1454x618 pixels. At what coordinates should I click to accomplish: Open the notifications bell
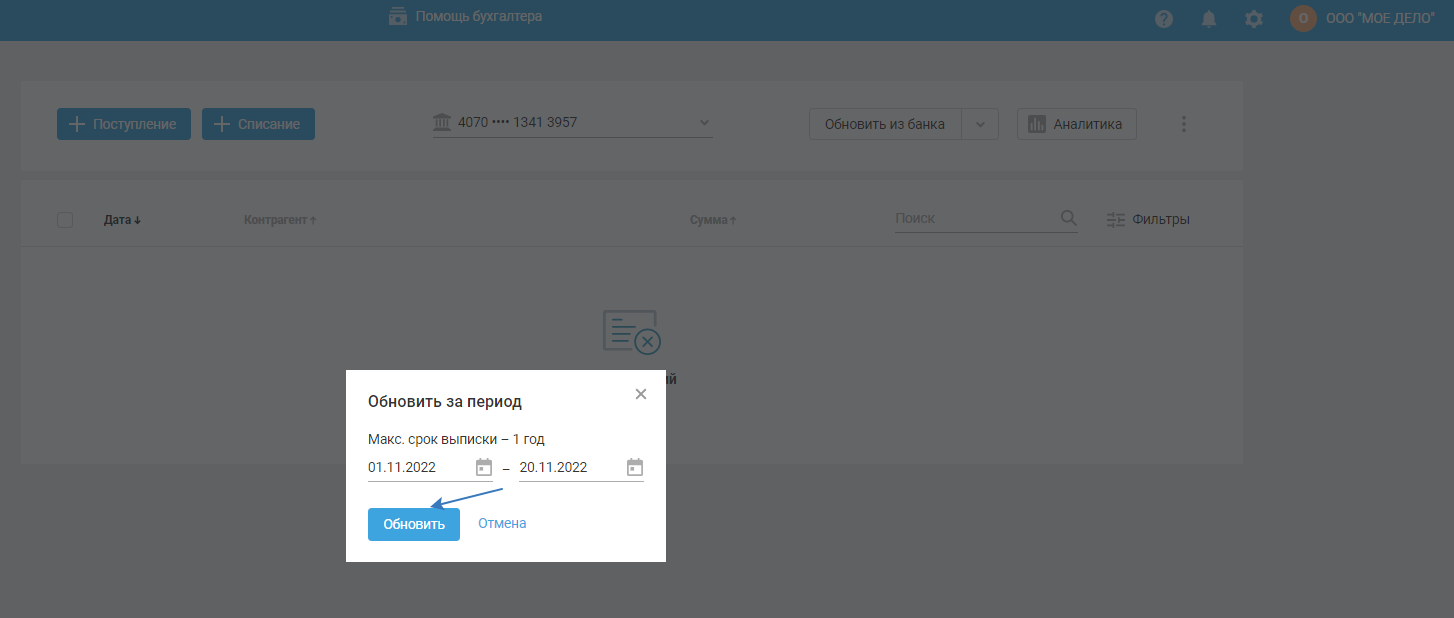[x=1209, y=19]
